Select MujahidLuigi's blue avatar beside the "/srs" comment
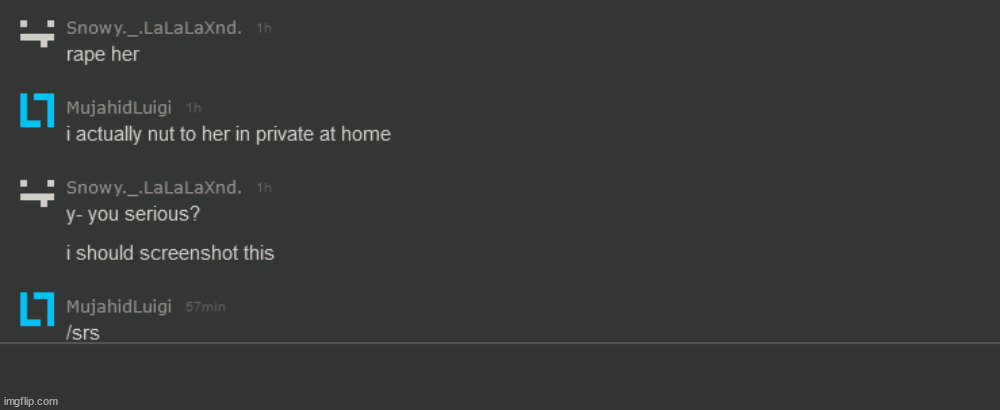 click(x=36, y=310)
